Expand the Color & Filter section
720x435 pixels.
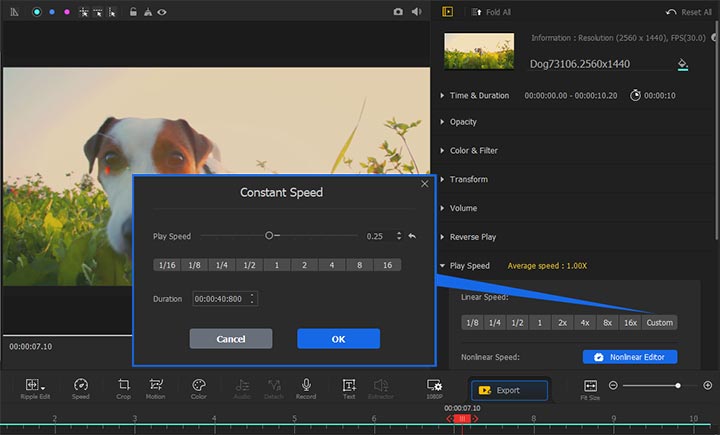pyautogui.click(x=473, y=151)
